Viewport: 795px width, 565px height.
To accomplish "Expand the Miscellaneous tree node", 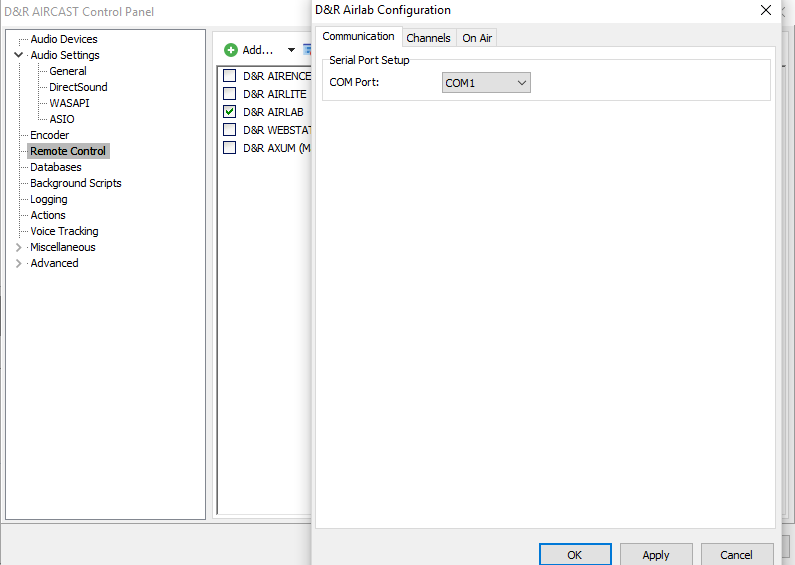I will pyautogui.click(x=18, y=247).
